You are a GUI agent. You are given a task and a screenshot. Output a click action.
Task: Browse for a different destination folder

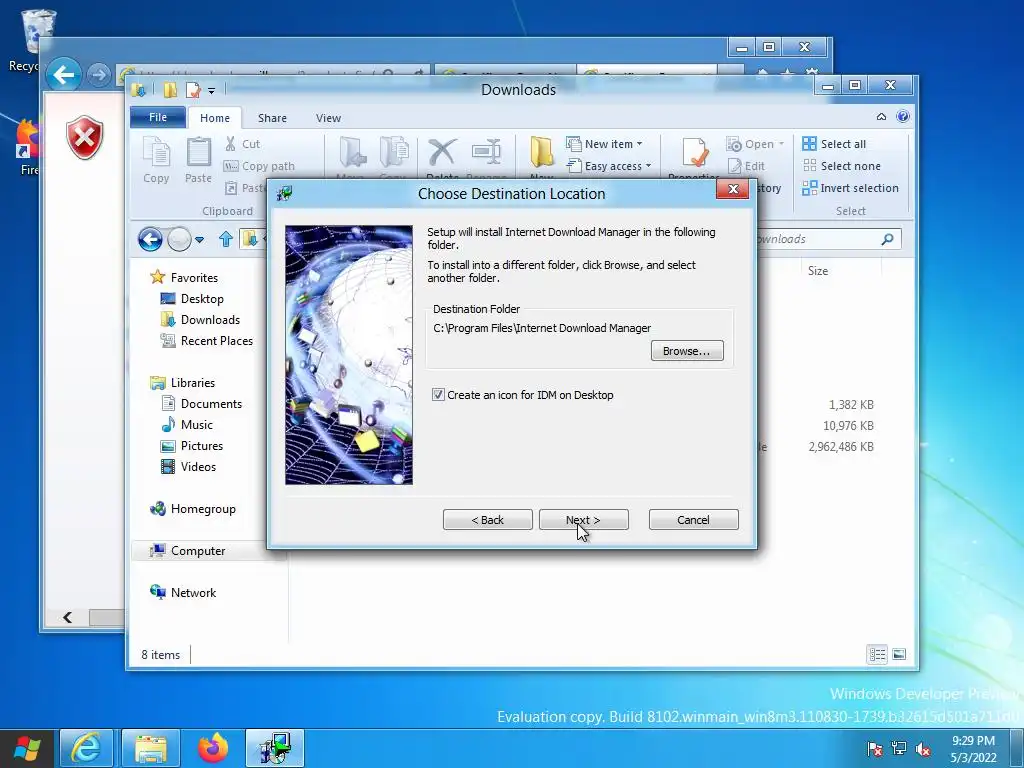687,351
